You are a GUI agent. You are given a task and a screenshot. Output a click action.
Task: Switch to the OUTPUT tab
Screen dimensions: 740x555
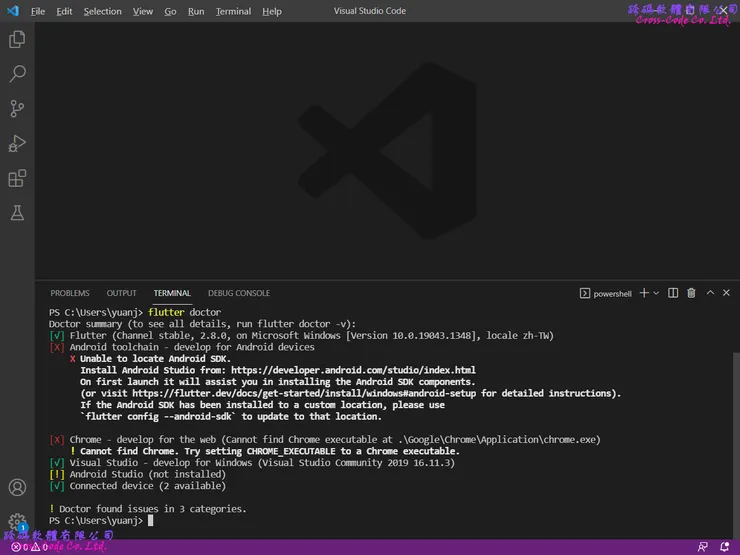coord(121,293)
